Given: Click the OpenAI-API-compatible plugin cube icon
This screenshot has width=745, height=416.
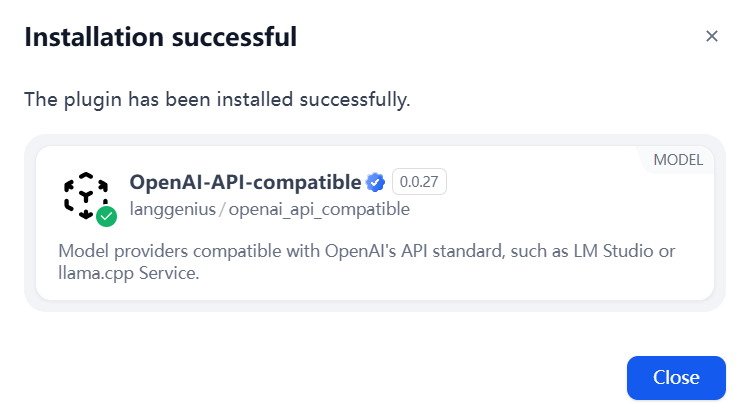Looking at the screenshot, I should [x=86, y=195].
